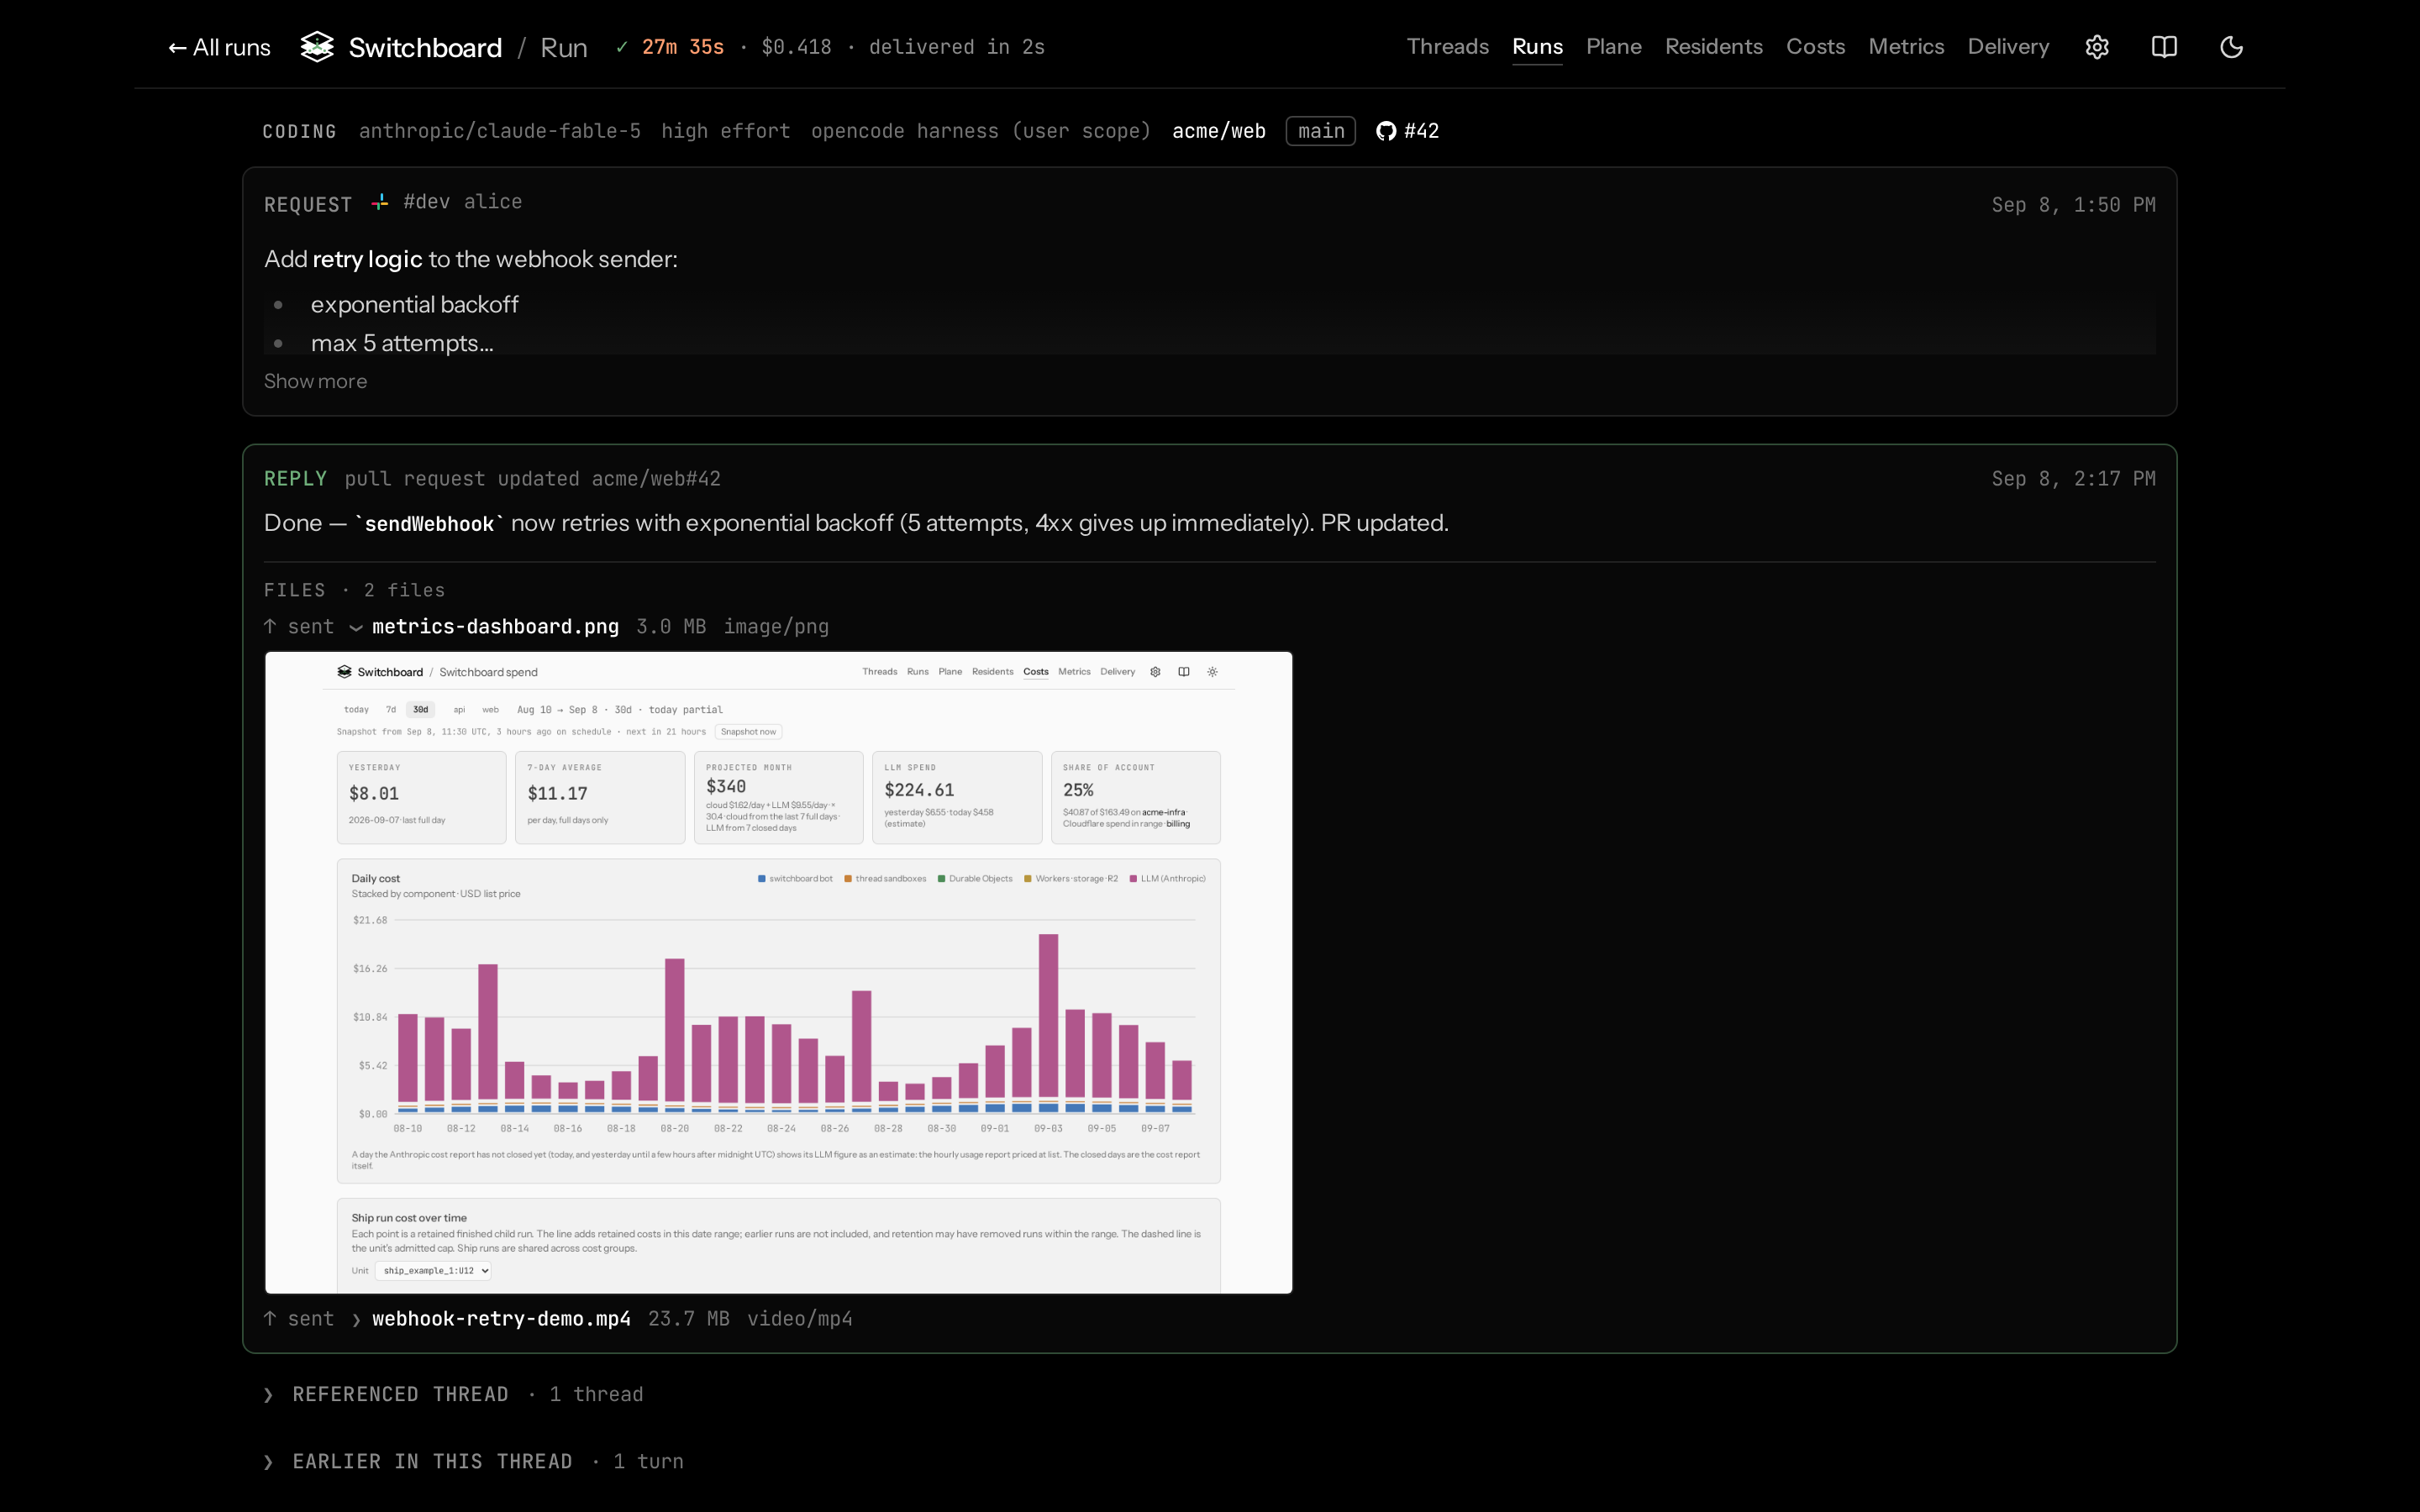The width and height of the screenshot is (2420, 1512).
Task: Click the sent arrow icon for webhook-retry-demo.mp4
Action: pos(270,1318)
